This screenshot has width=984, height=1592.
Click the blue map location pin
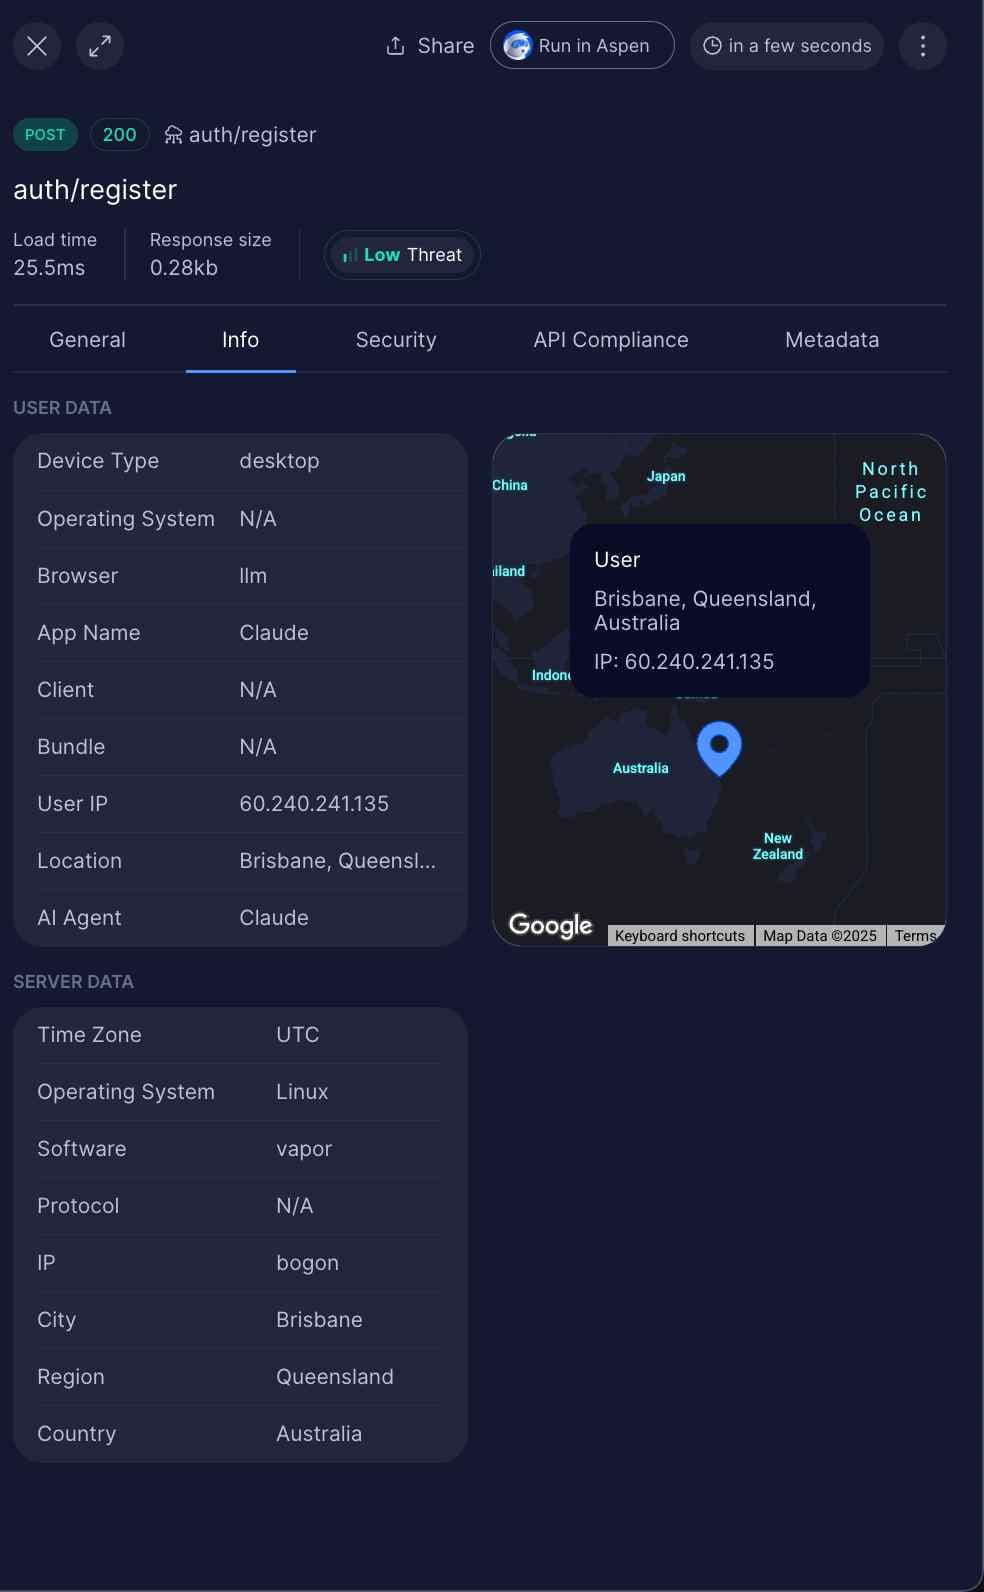(719, 747)
